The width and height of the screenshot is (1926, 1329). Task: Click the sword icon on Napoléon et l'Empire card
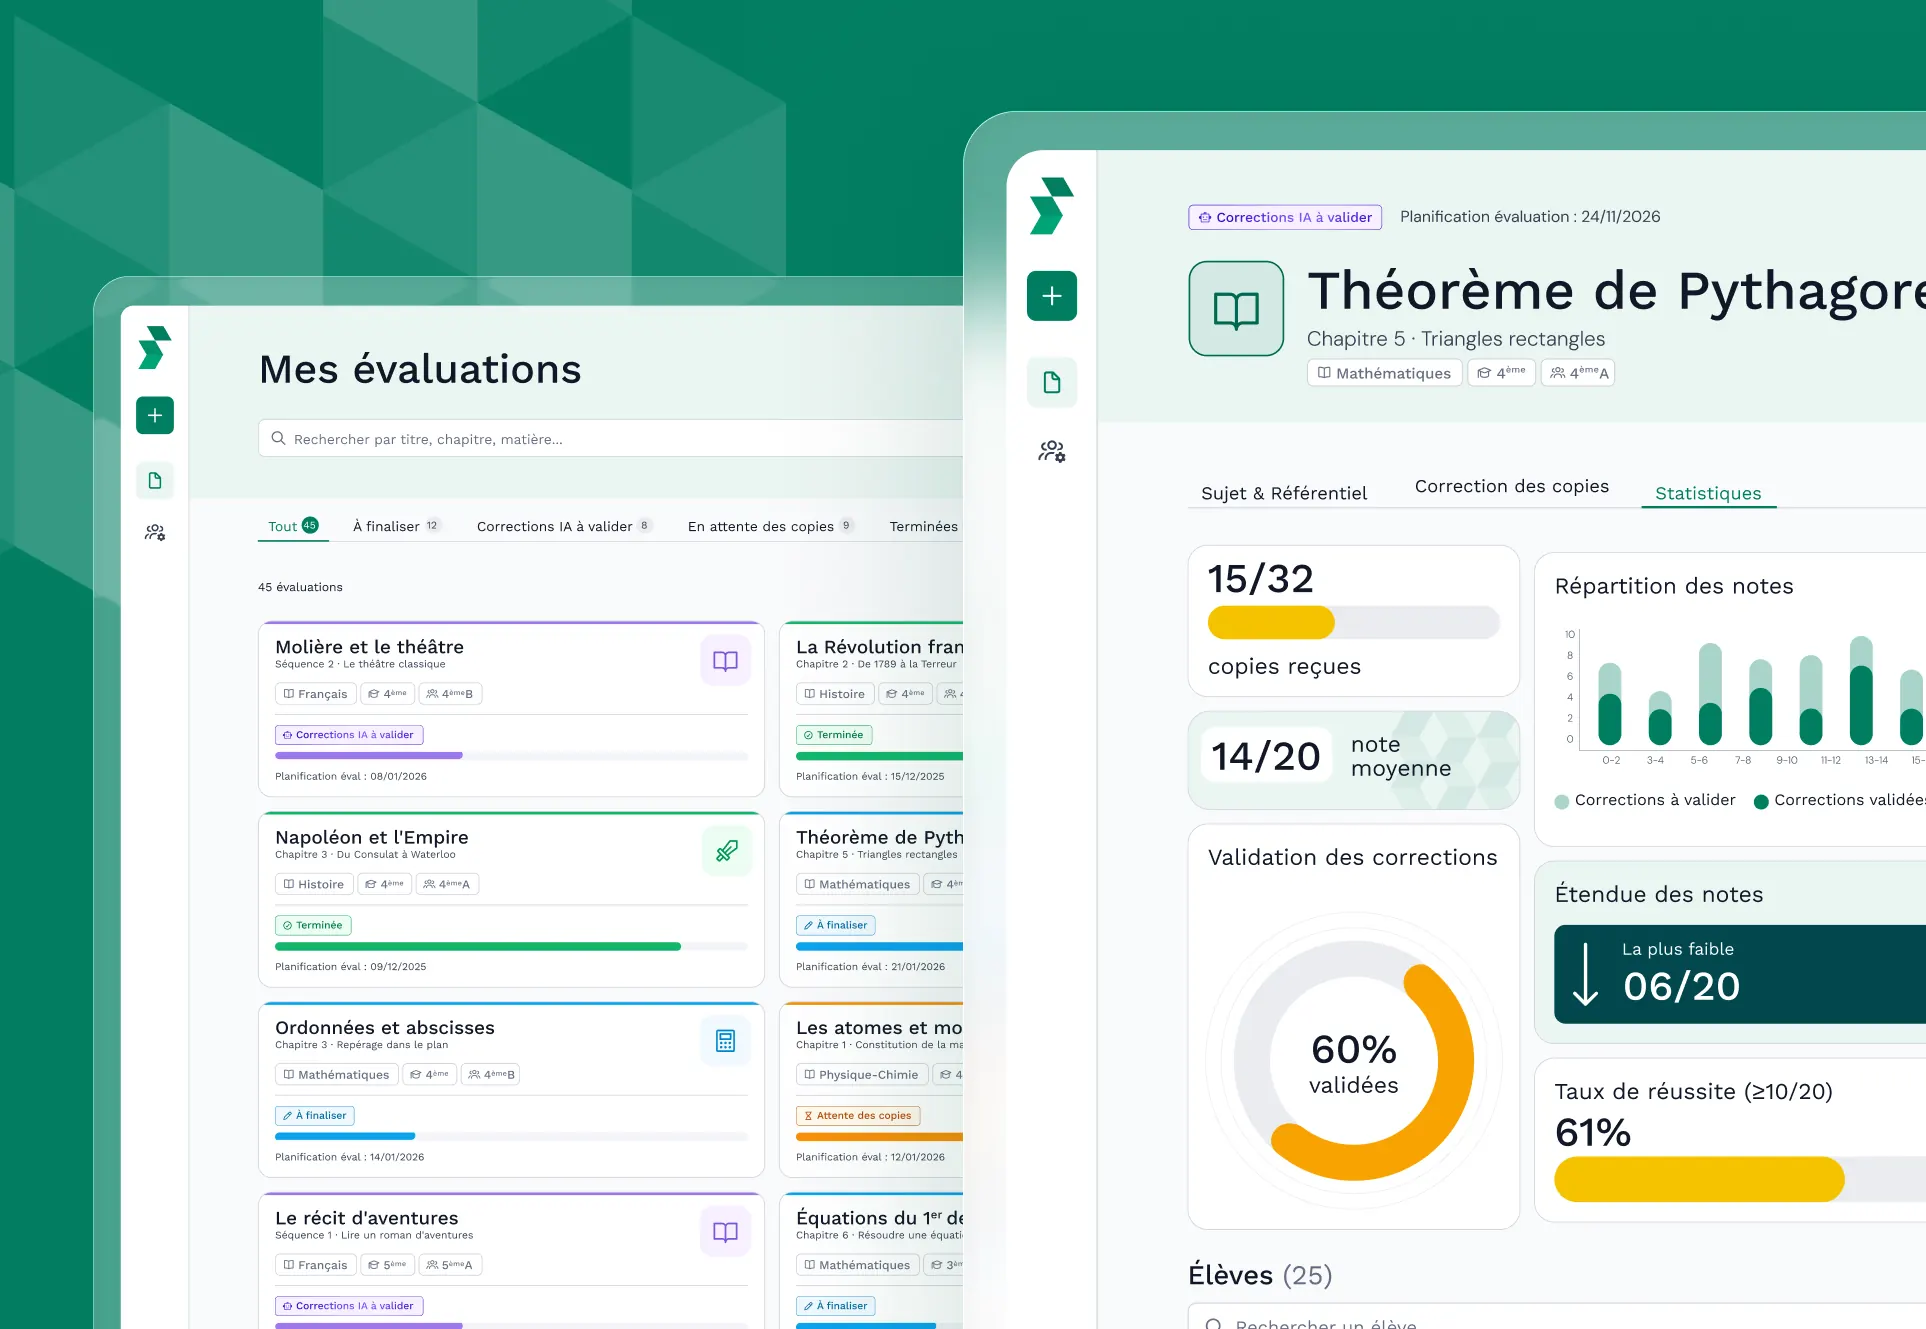(x=727, y=851)
